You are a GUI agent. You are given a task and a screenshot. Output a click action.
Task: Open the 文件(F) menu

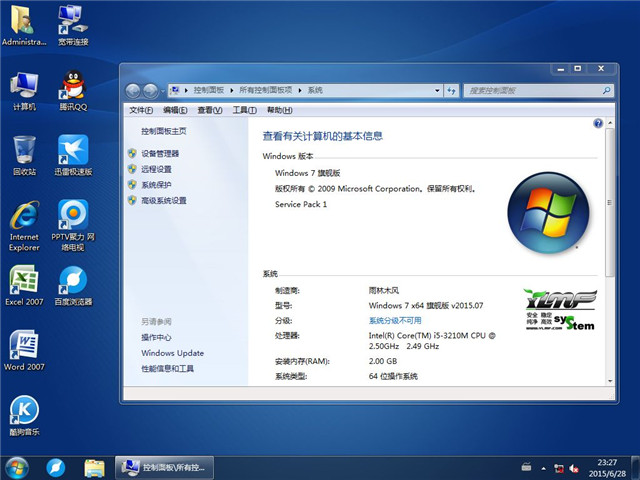[141, 110]
